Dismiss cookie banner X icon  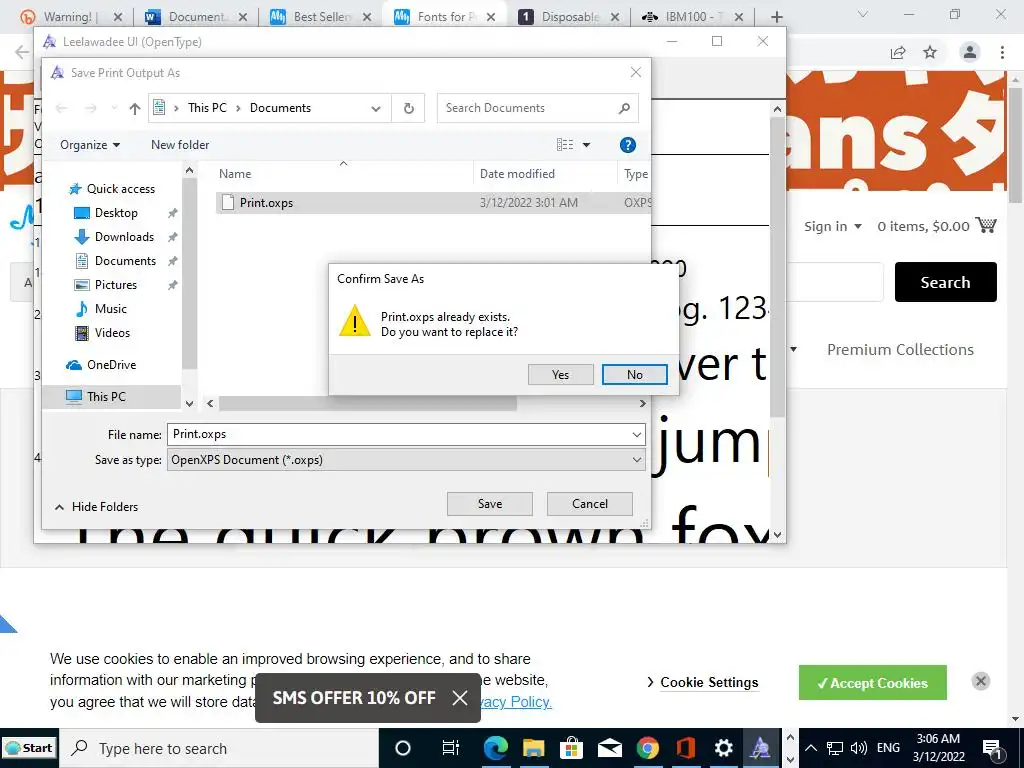[x=980, y=681]
